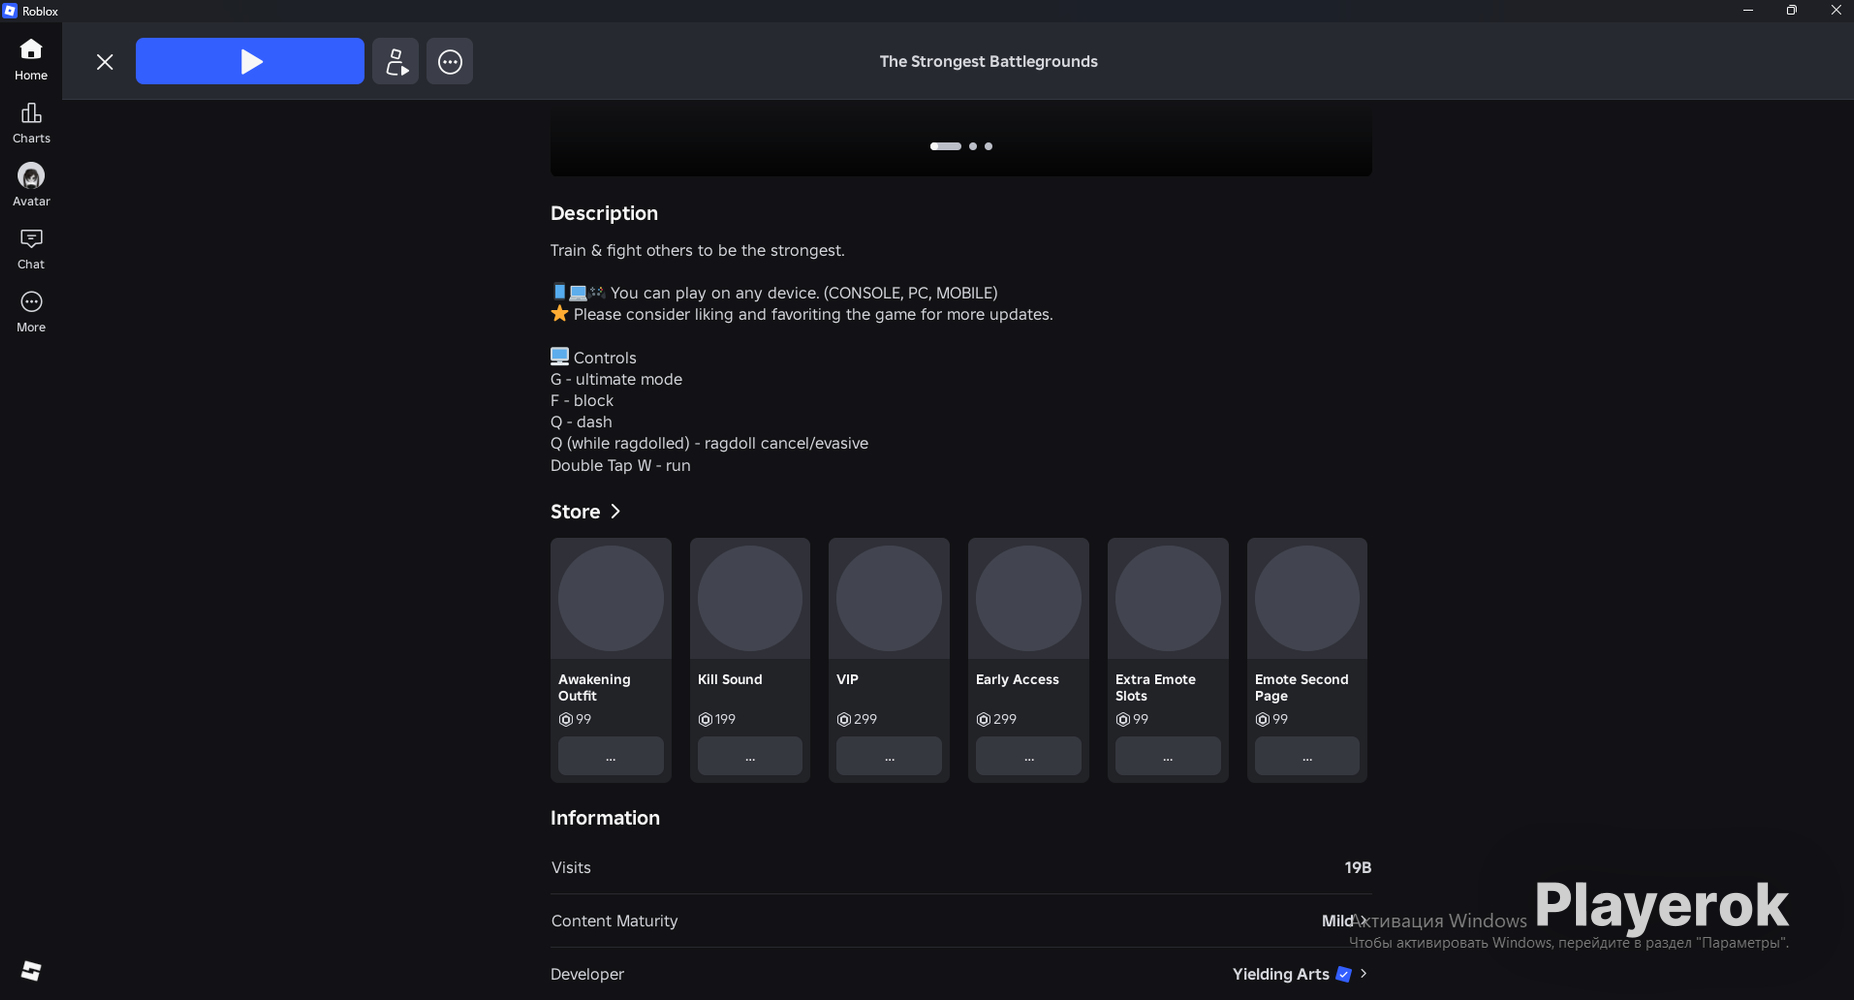1854x1000 pixels.
Task: Click the Kill Sound title text
Action: tap(730, 679)
